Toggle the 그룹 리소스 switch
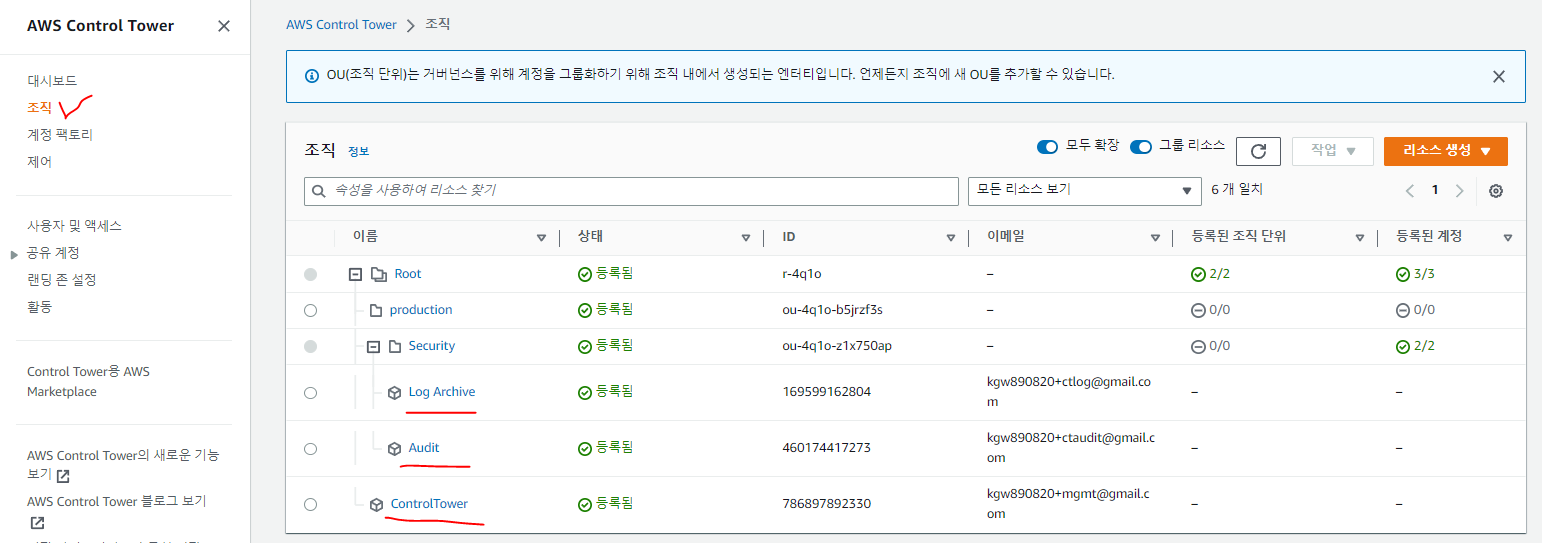Viewport: 1542px width, 543px height. point(1141,146)
